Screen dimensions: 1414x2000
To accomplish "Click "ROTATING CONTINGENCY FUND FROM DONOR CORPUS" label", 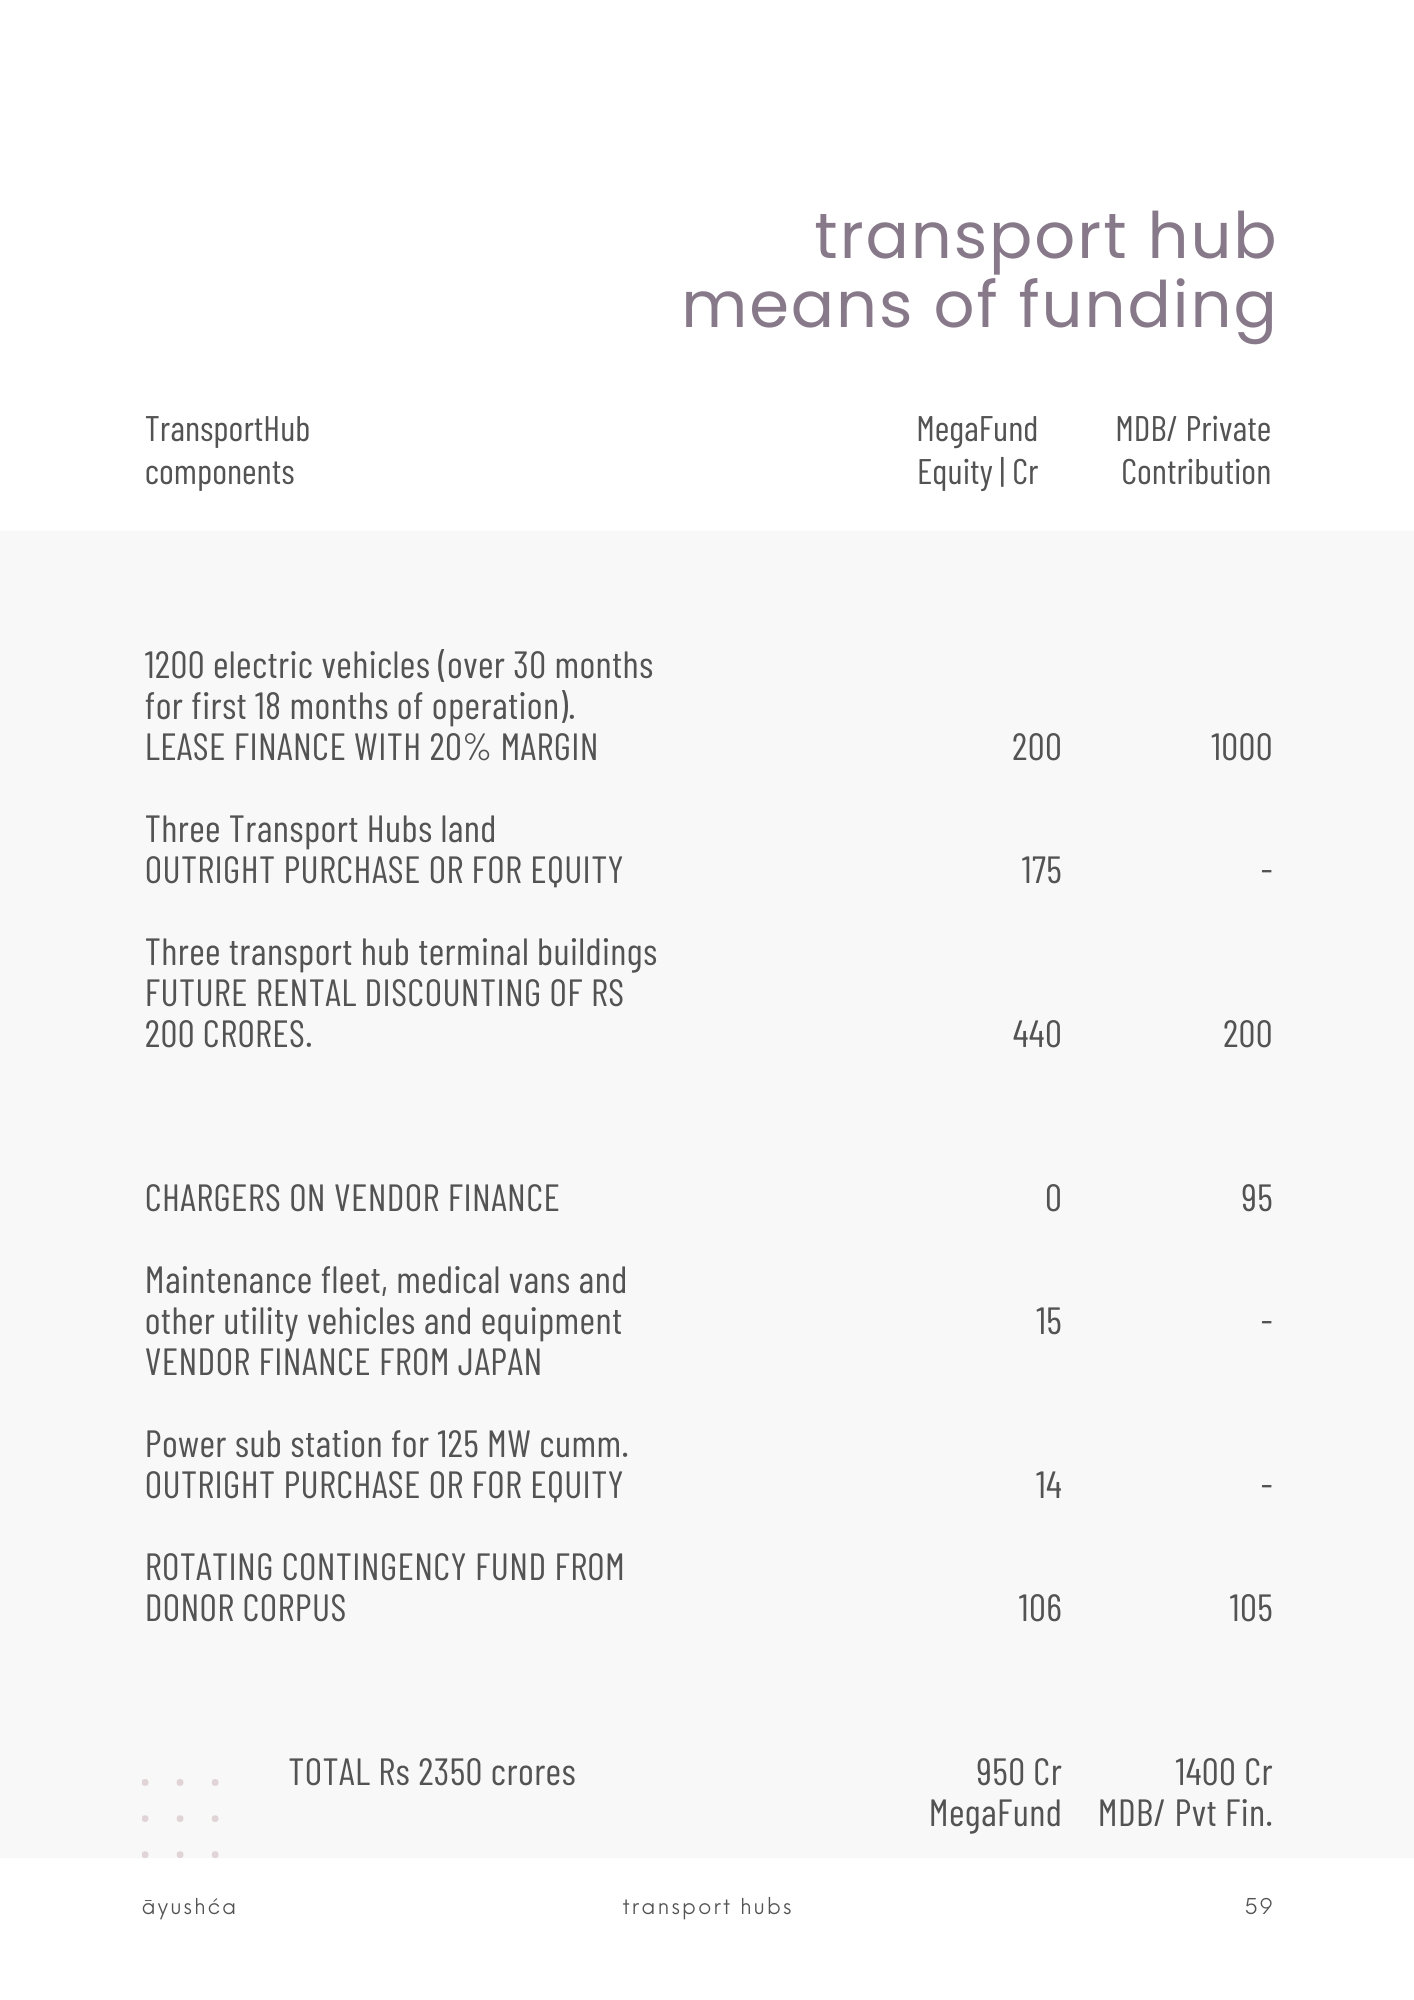I will pyautogui.click(x=384, y=1587).
